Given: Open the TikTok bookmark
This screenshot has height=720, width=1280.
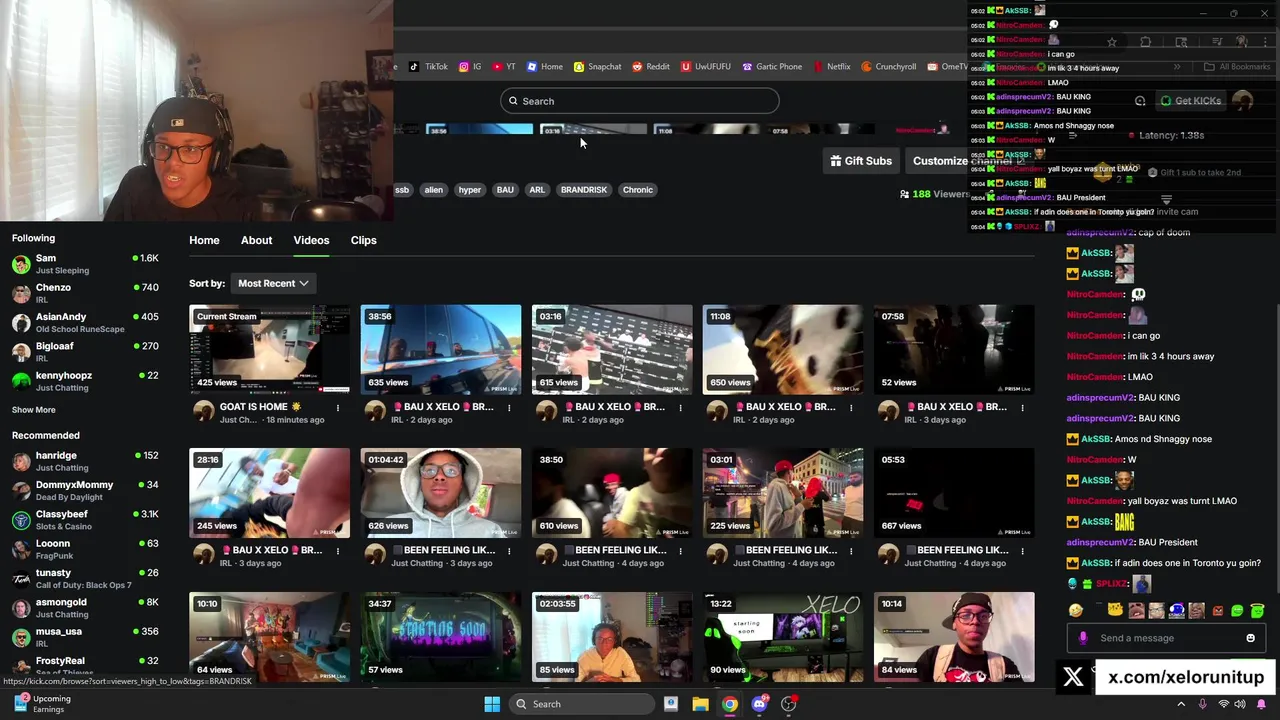Looking at the screenshot, I should (x=428, y=67).
